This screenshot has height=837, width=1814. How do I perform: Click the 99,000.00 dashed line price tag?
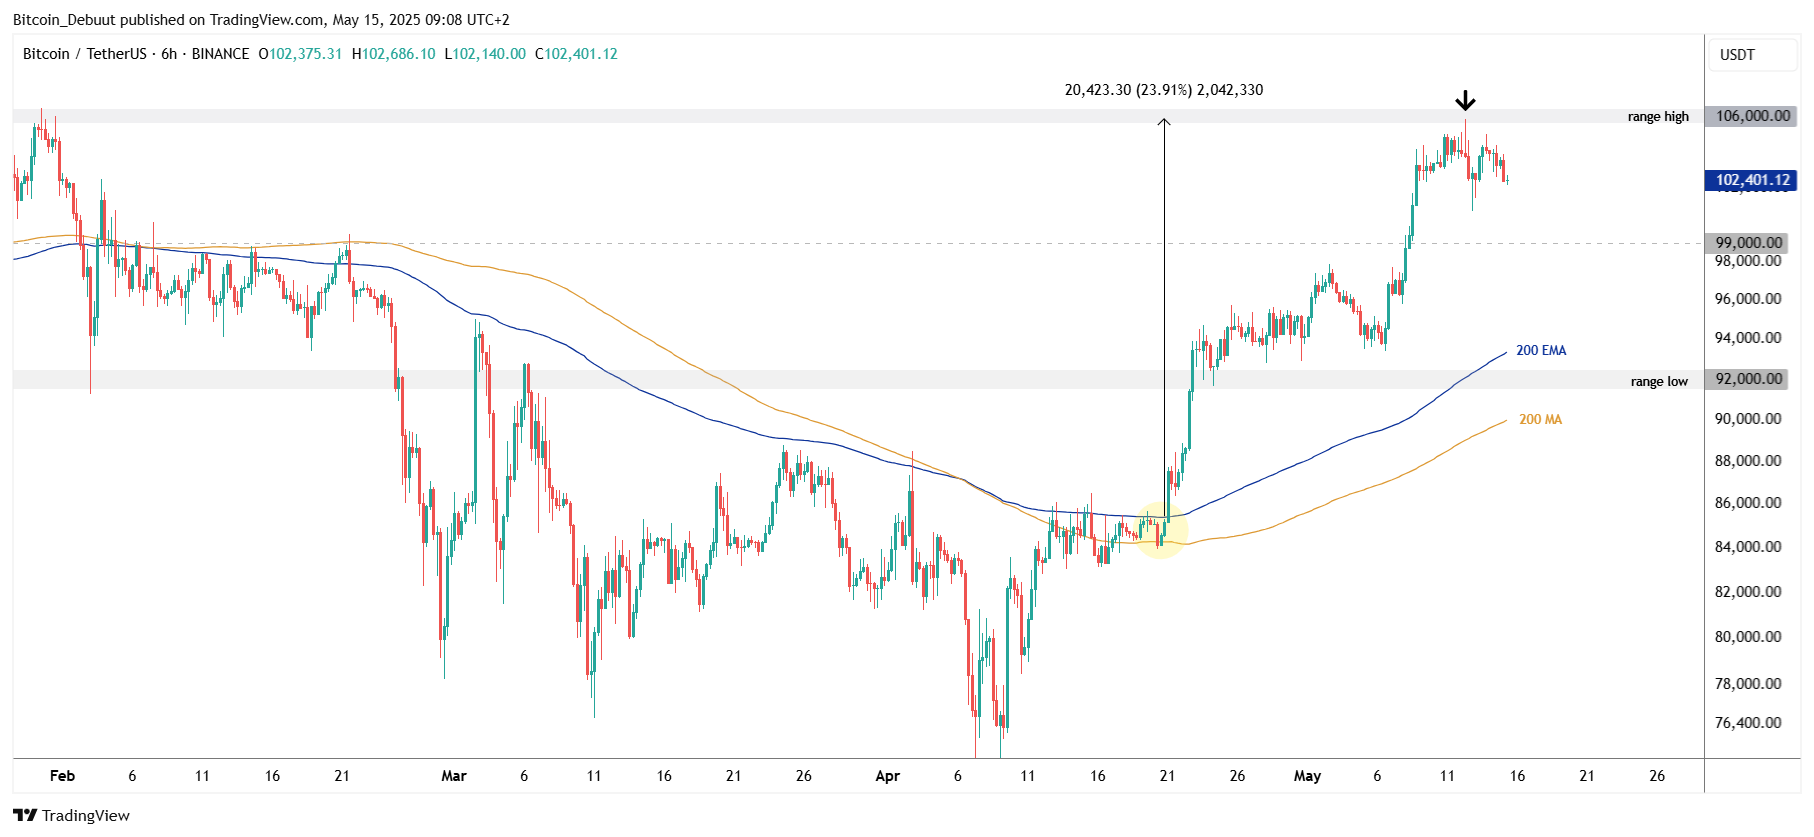(x=1748, y=242)
